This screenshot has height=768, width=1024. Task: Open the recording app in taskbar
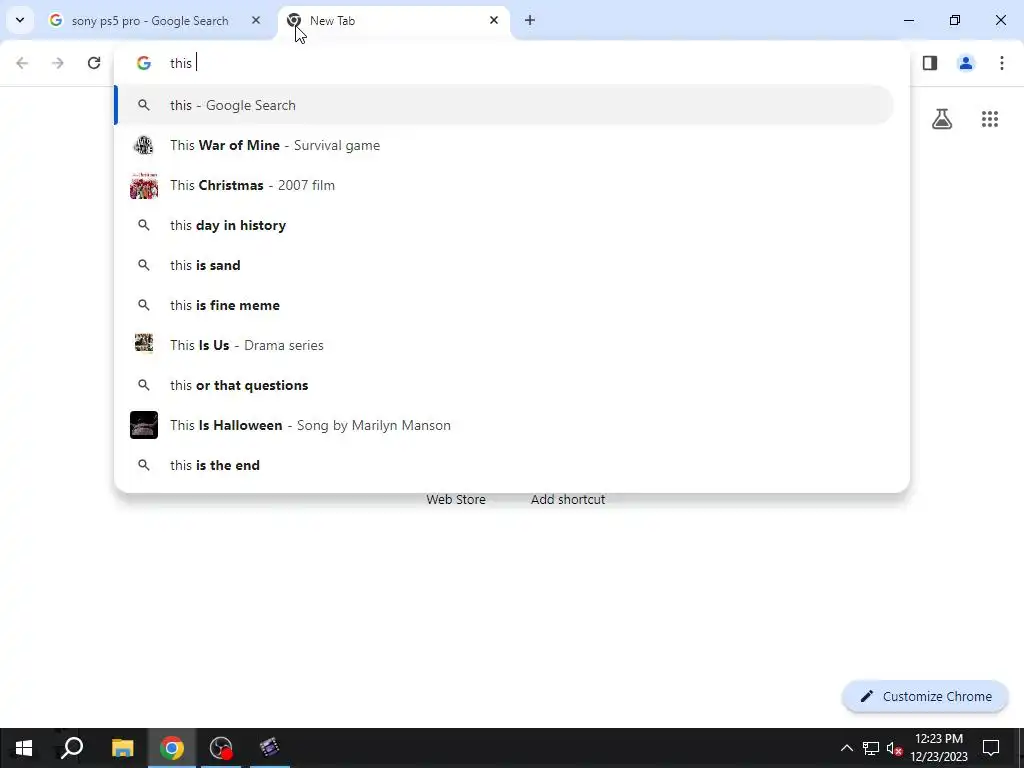pyautogui.click(x=221, y=748)
